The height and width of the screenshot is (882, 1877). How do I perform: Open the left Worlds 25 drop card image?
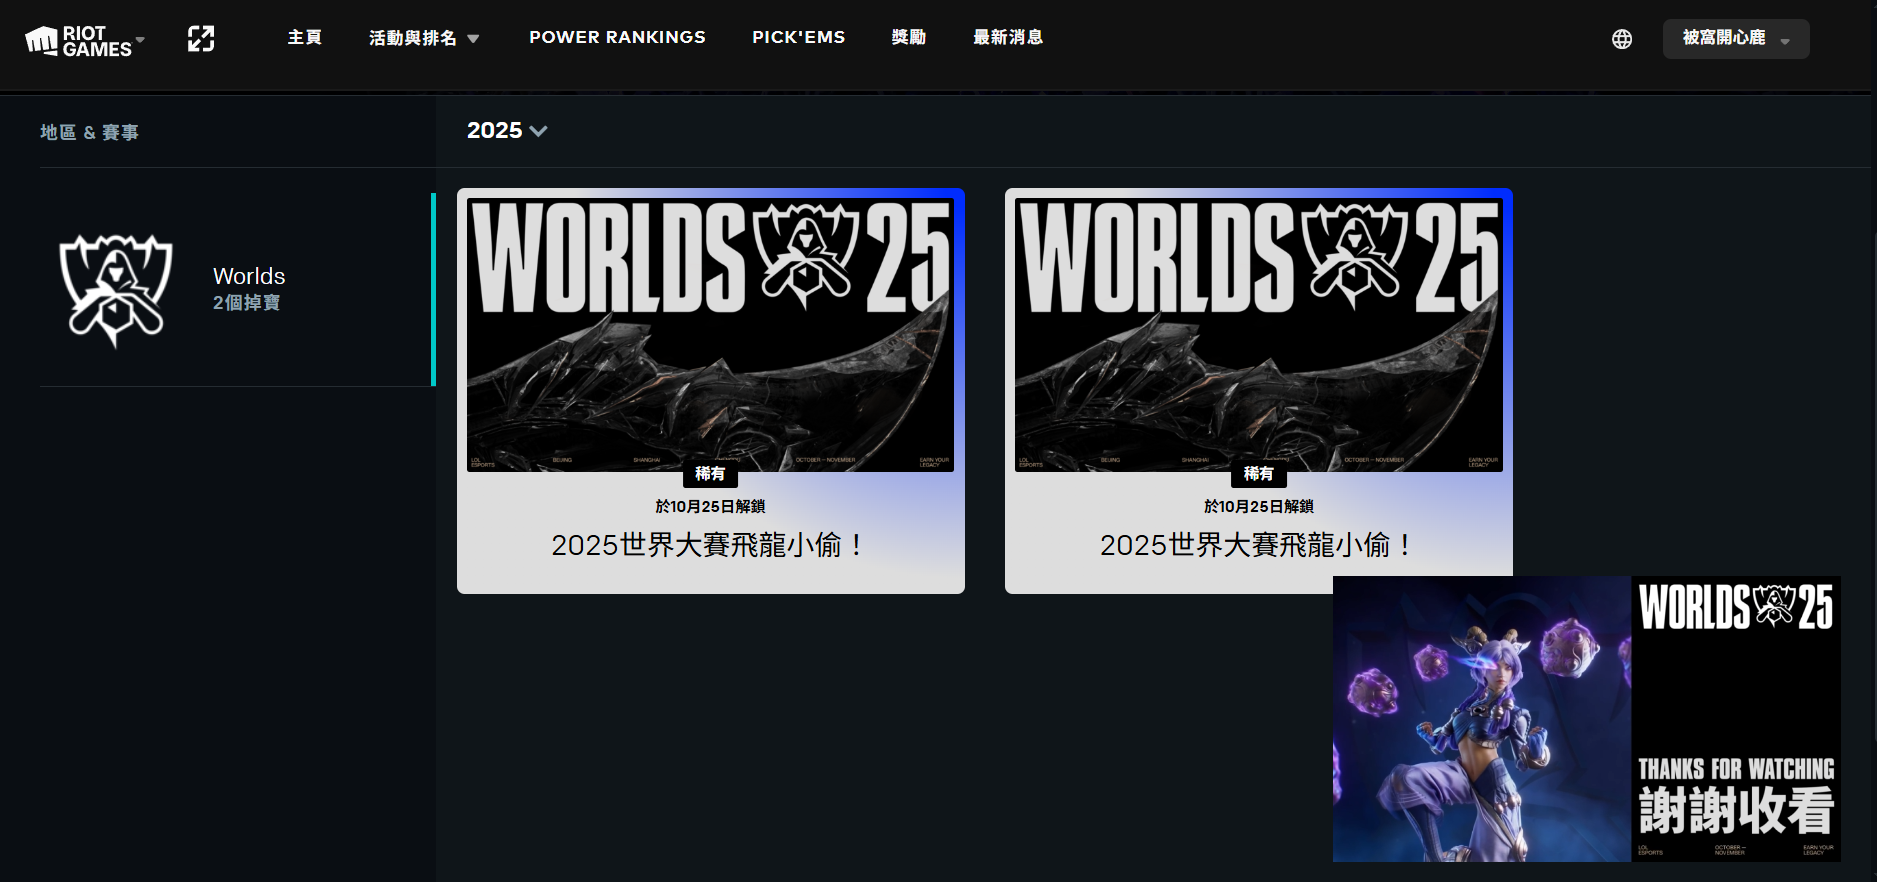[710, 335]
